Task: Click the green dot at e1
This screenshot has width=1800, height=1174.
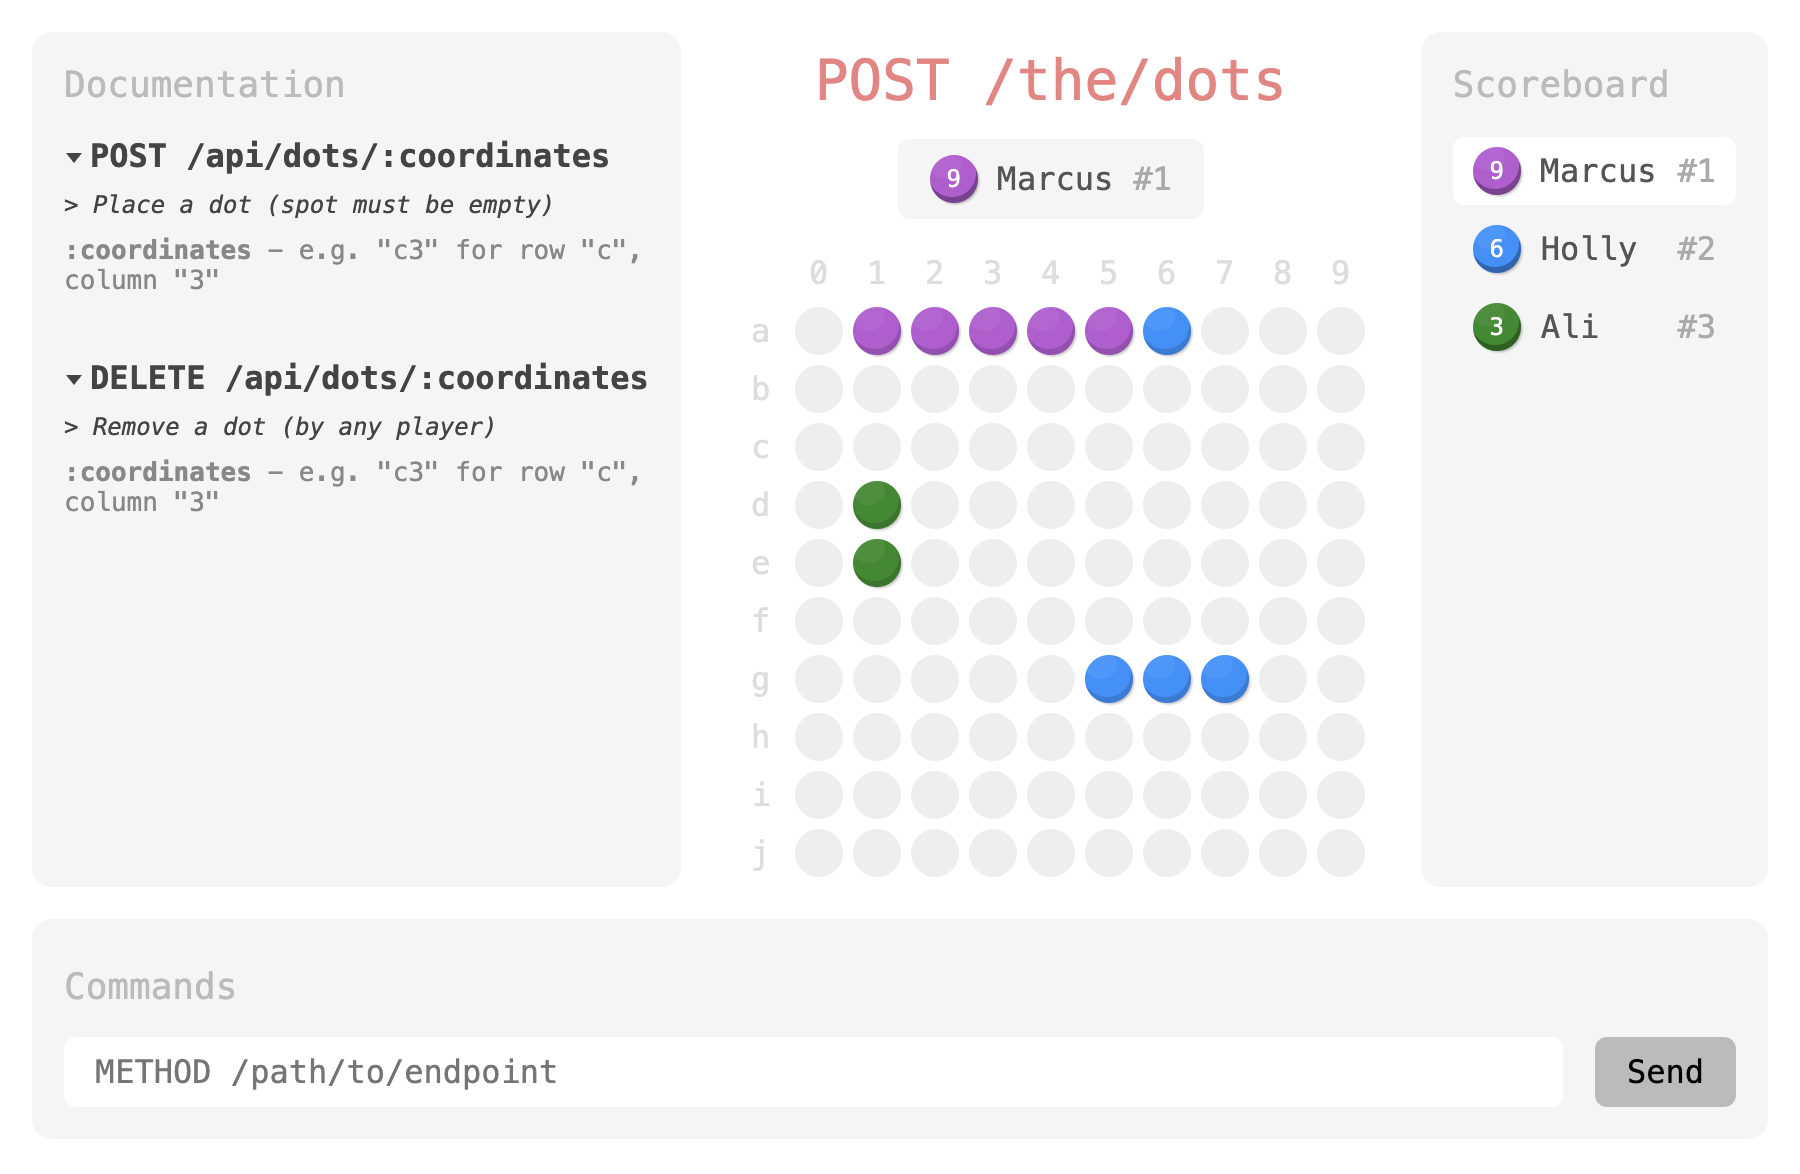Action: pyautogui.click(x=877, y=563)
